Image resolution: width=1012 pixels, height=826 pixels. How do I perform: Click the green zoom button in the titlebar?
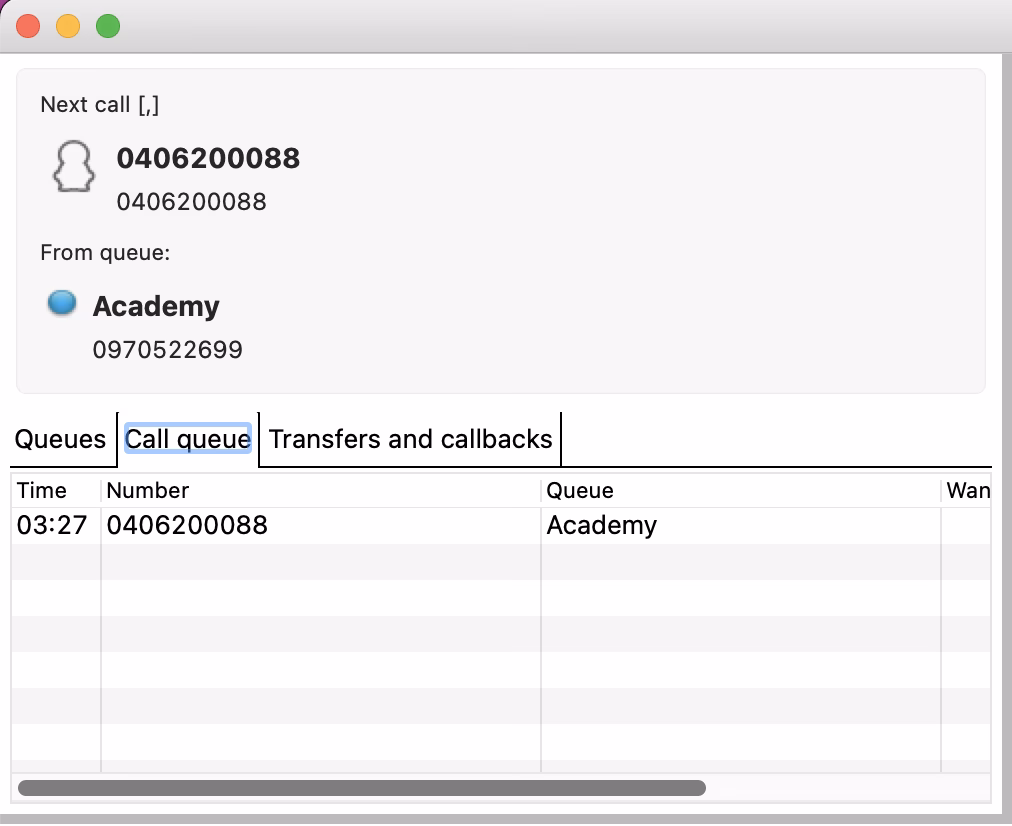[108, 25]
